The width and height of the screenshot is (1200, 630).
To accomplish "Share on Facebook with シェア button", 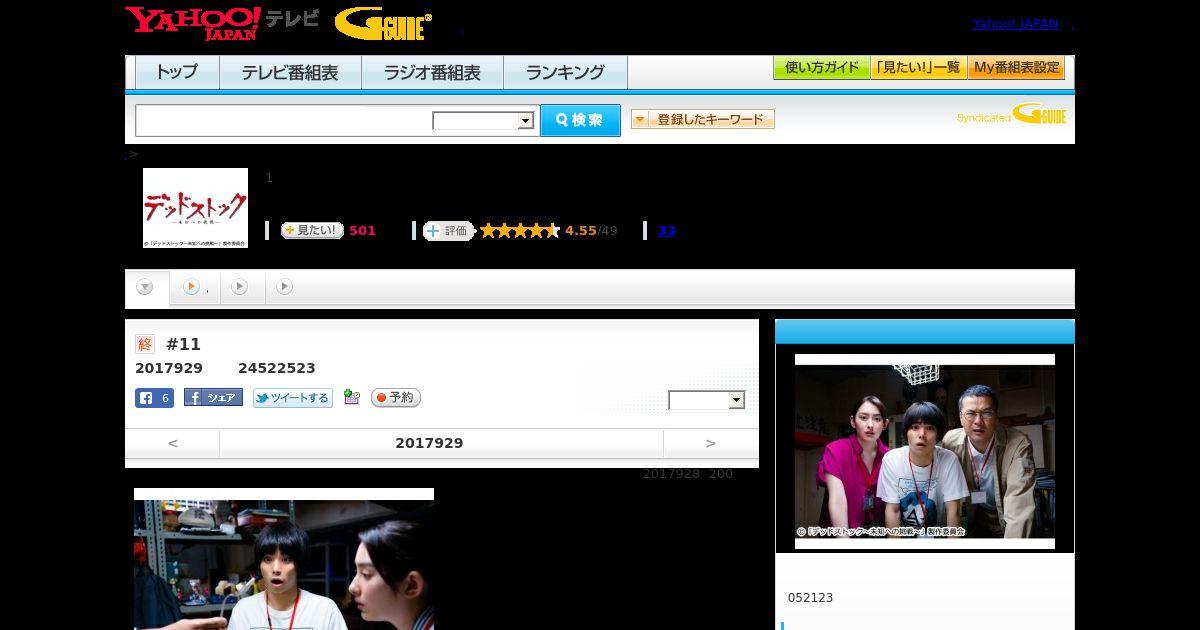I will 213,398.
